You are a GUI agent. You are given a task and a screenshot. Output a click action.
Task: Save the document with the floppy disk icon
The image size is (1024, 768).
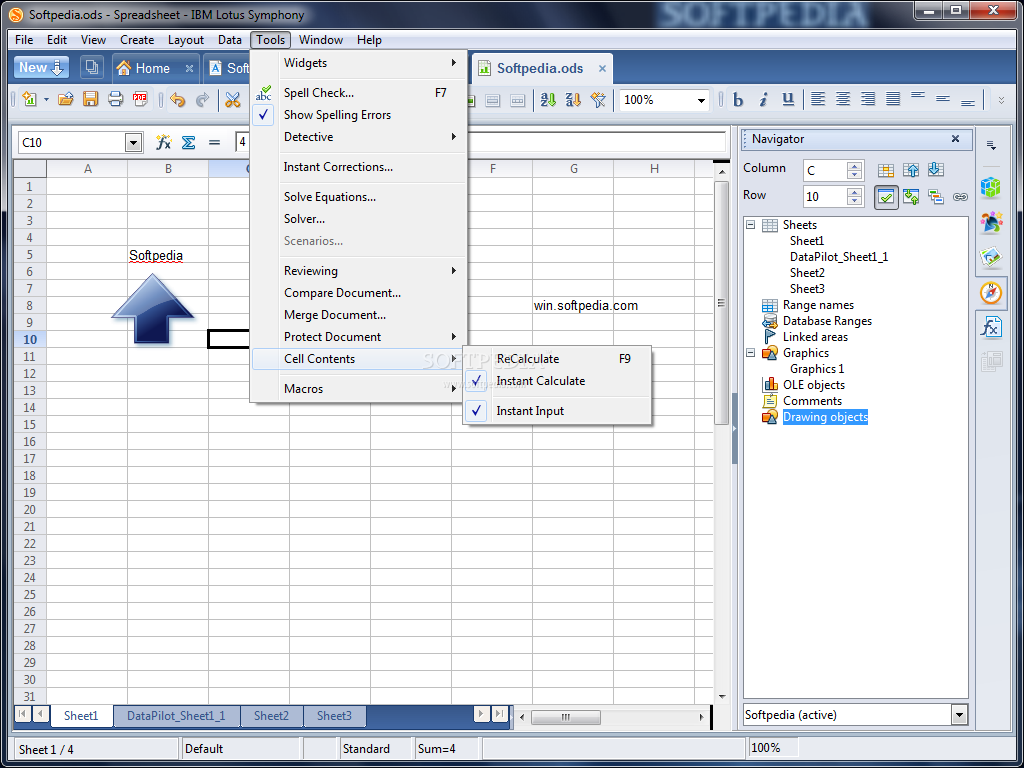(x=90, y=99)
